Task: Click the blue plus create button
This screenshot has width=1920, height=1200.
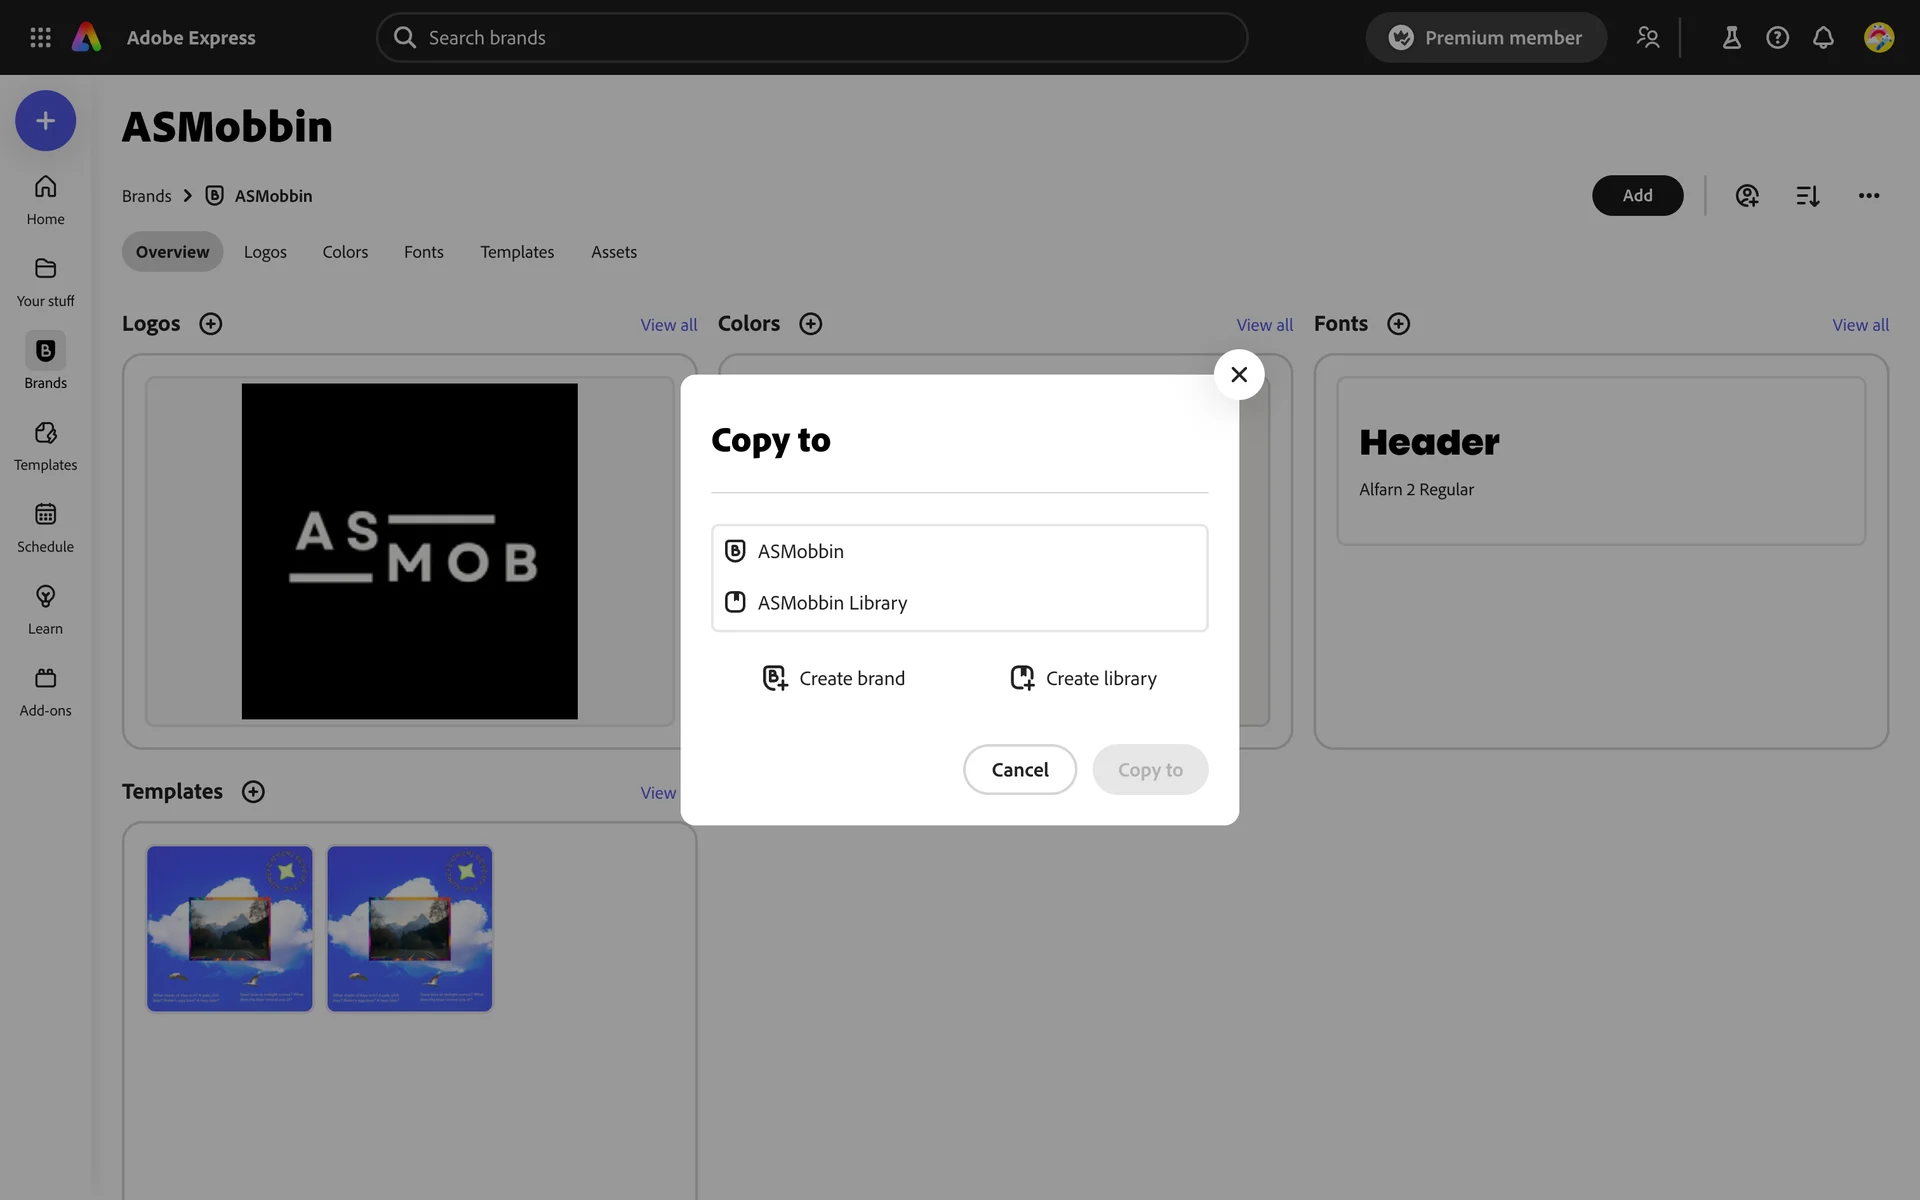Action: pyautogui.click(x=45, y=121)
